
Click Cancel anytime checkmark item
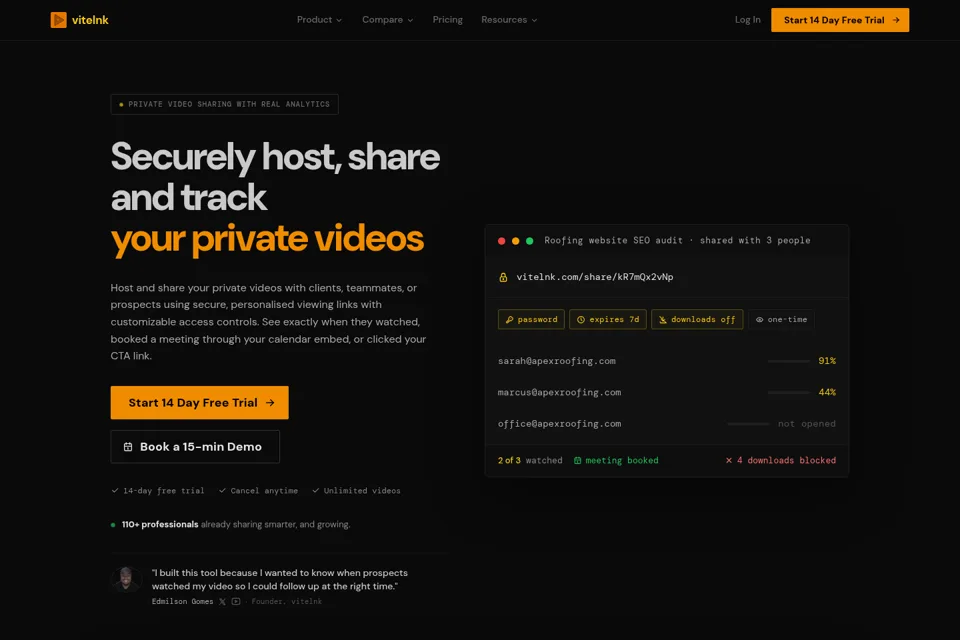pyautogui.click(x=258, y=491)
